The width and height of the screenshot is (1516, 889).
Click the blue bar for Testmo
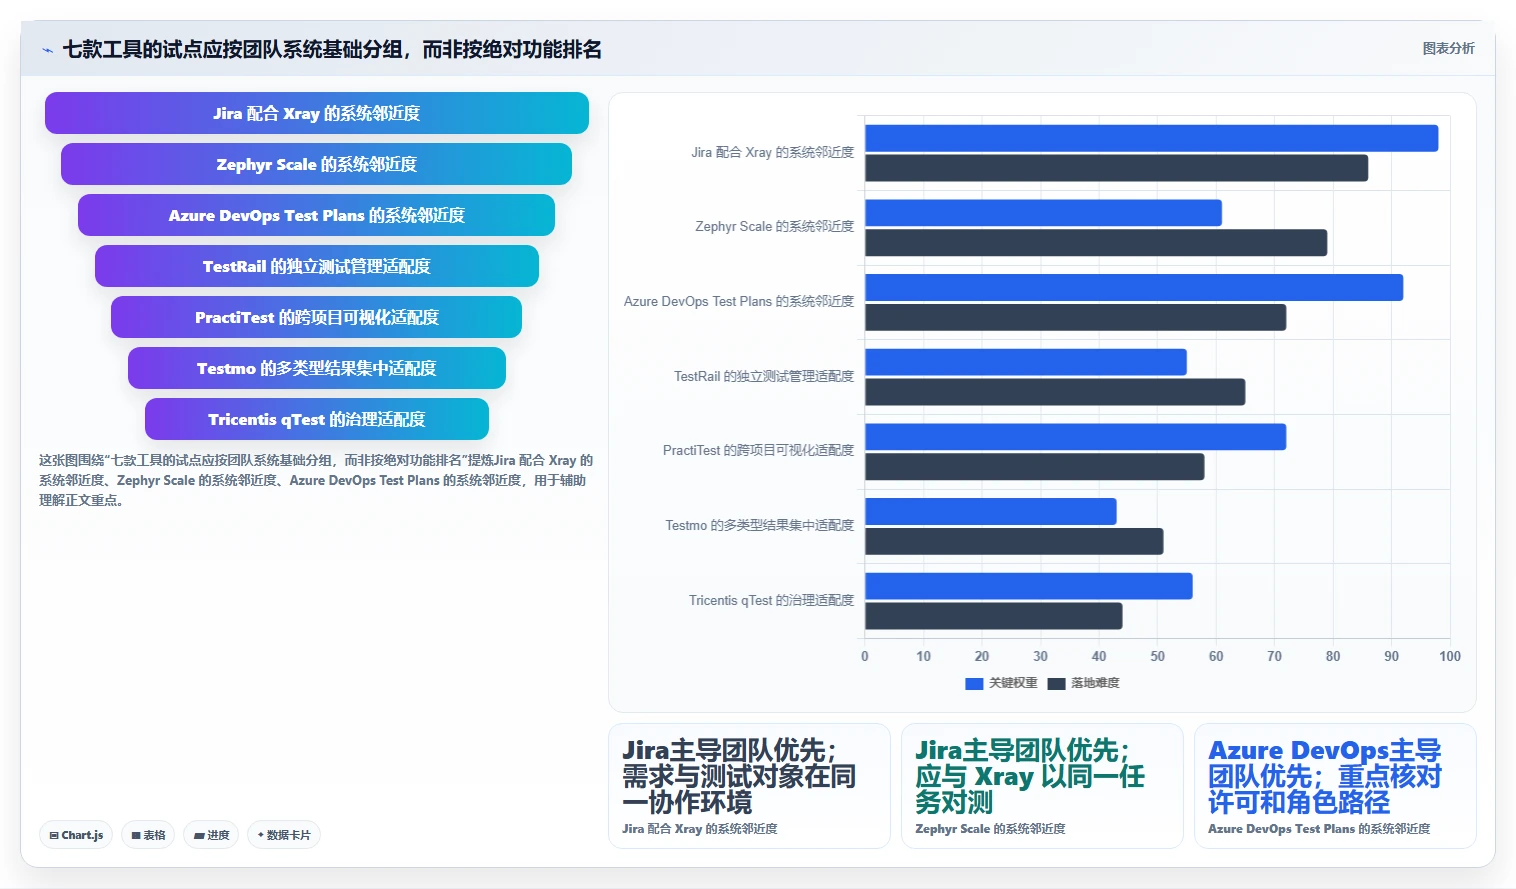[990, 511]
